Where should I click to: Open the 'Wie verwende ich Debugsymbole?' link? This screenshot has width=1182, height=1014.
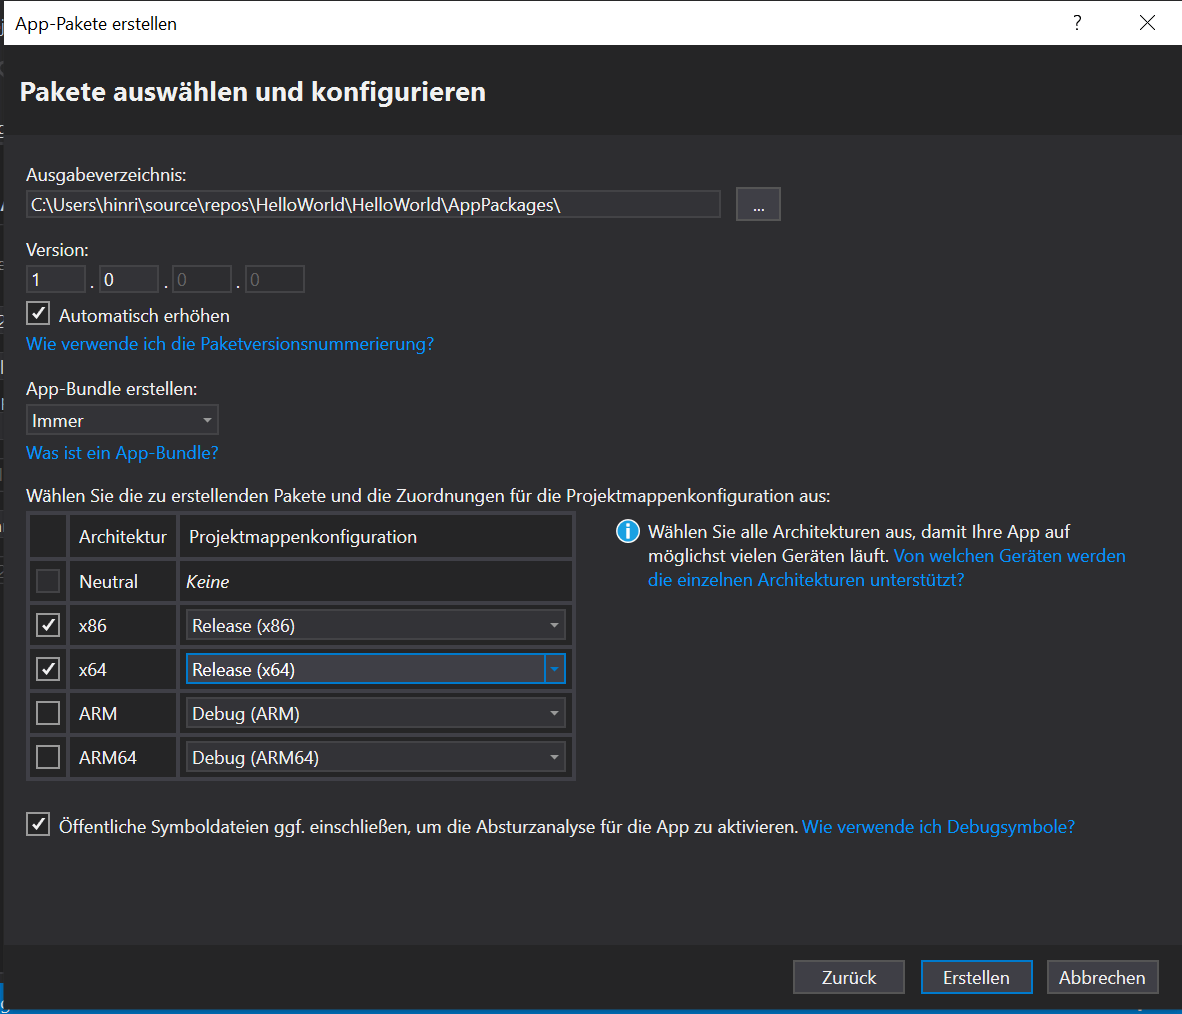pos(938,827)
